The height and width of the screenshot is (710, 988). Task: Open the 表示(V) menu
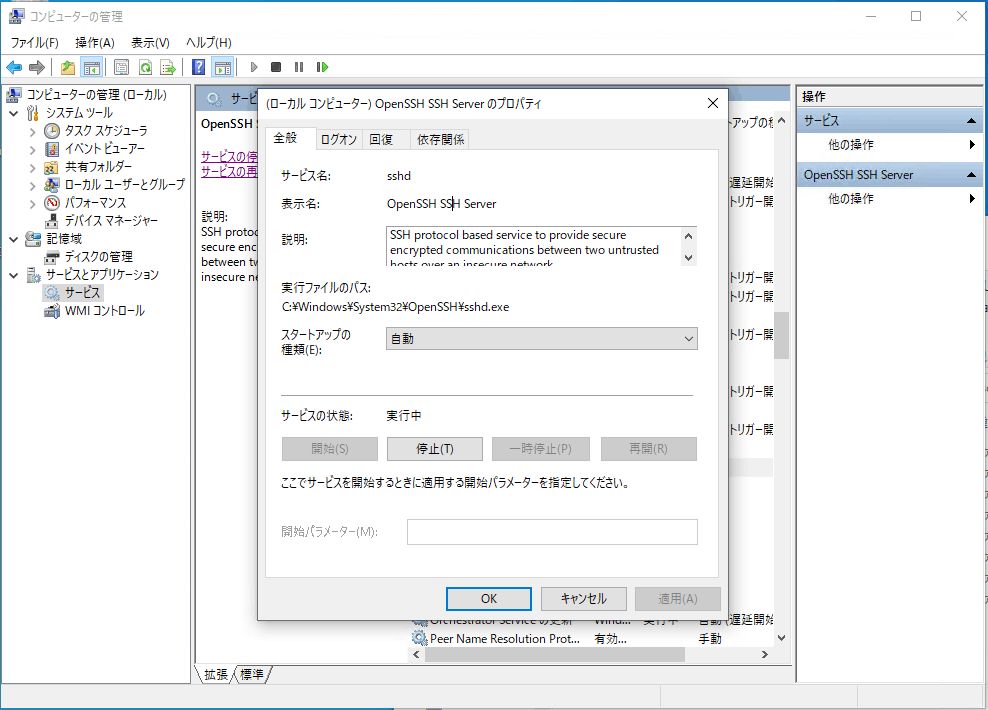(151, 43)
